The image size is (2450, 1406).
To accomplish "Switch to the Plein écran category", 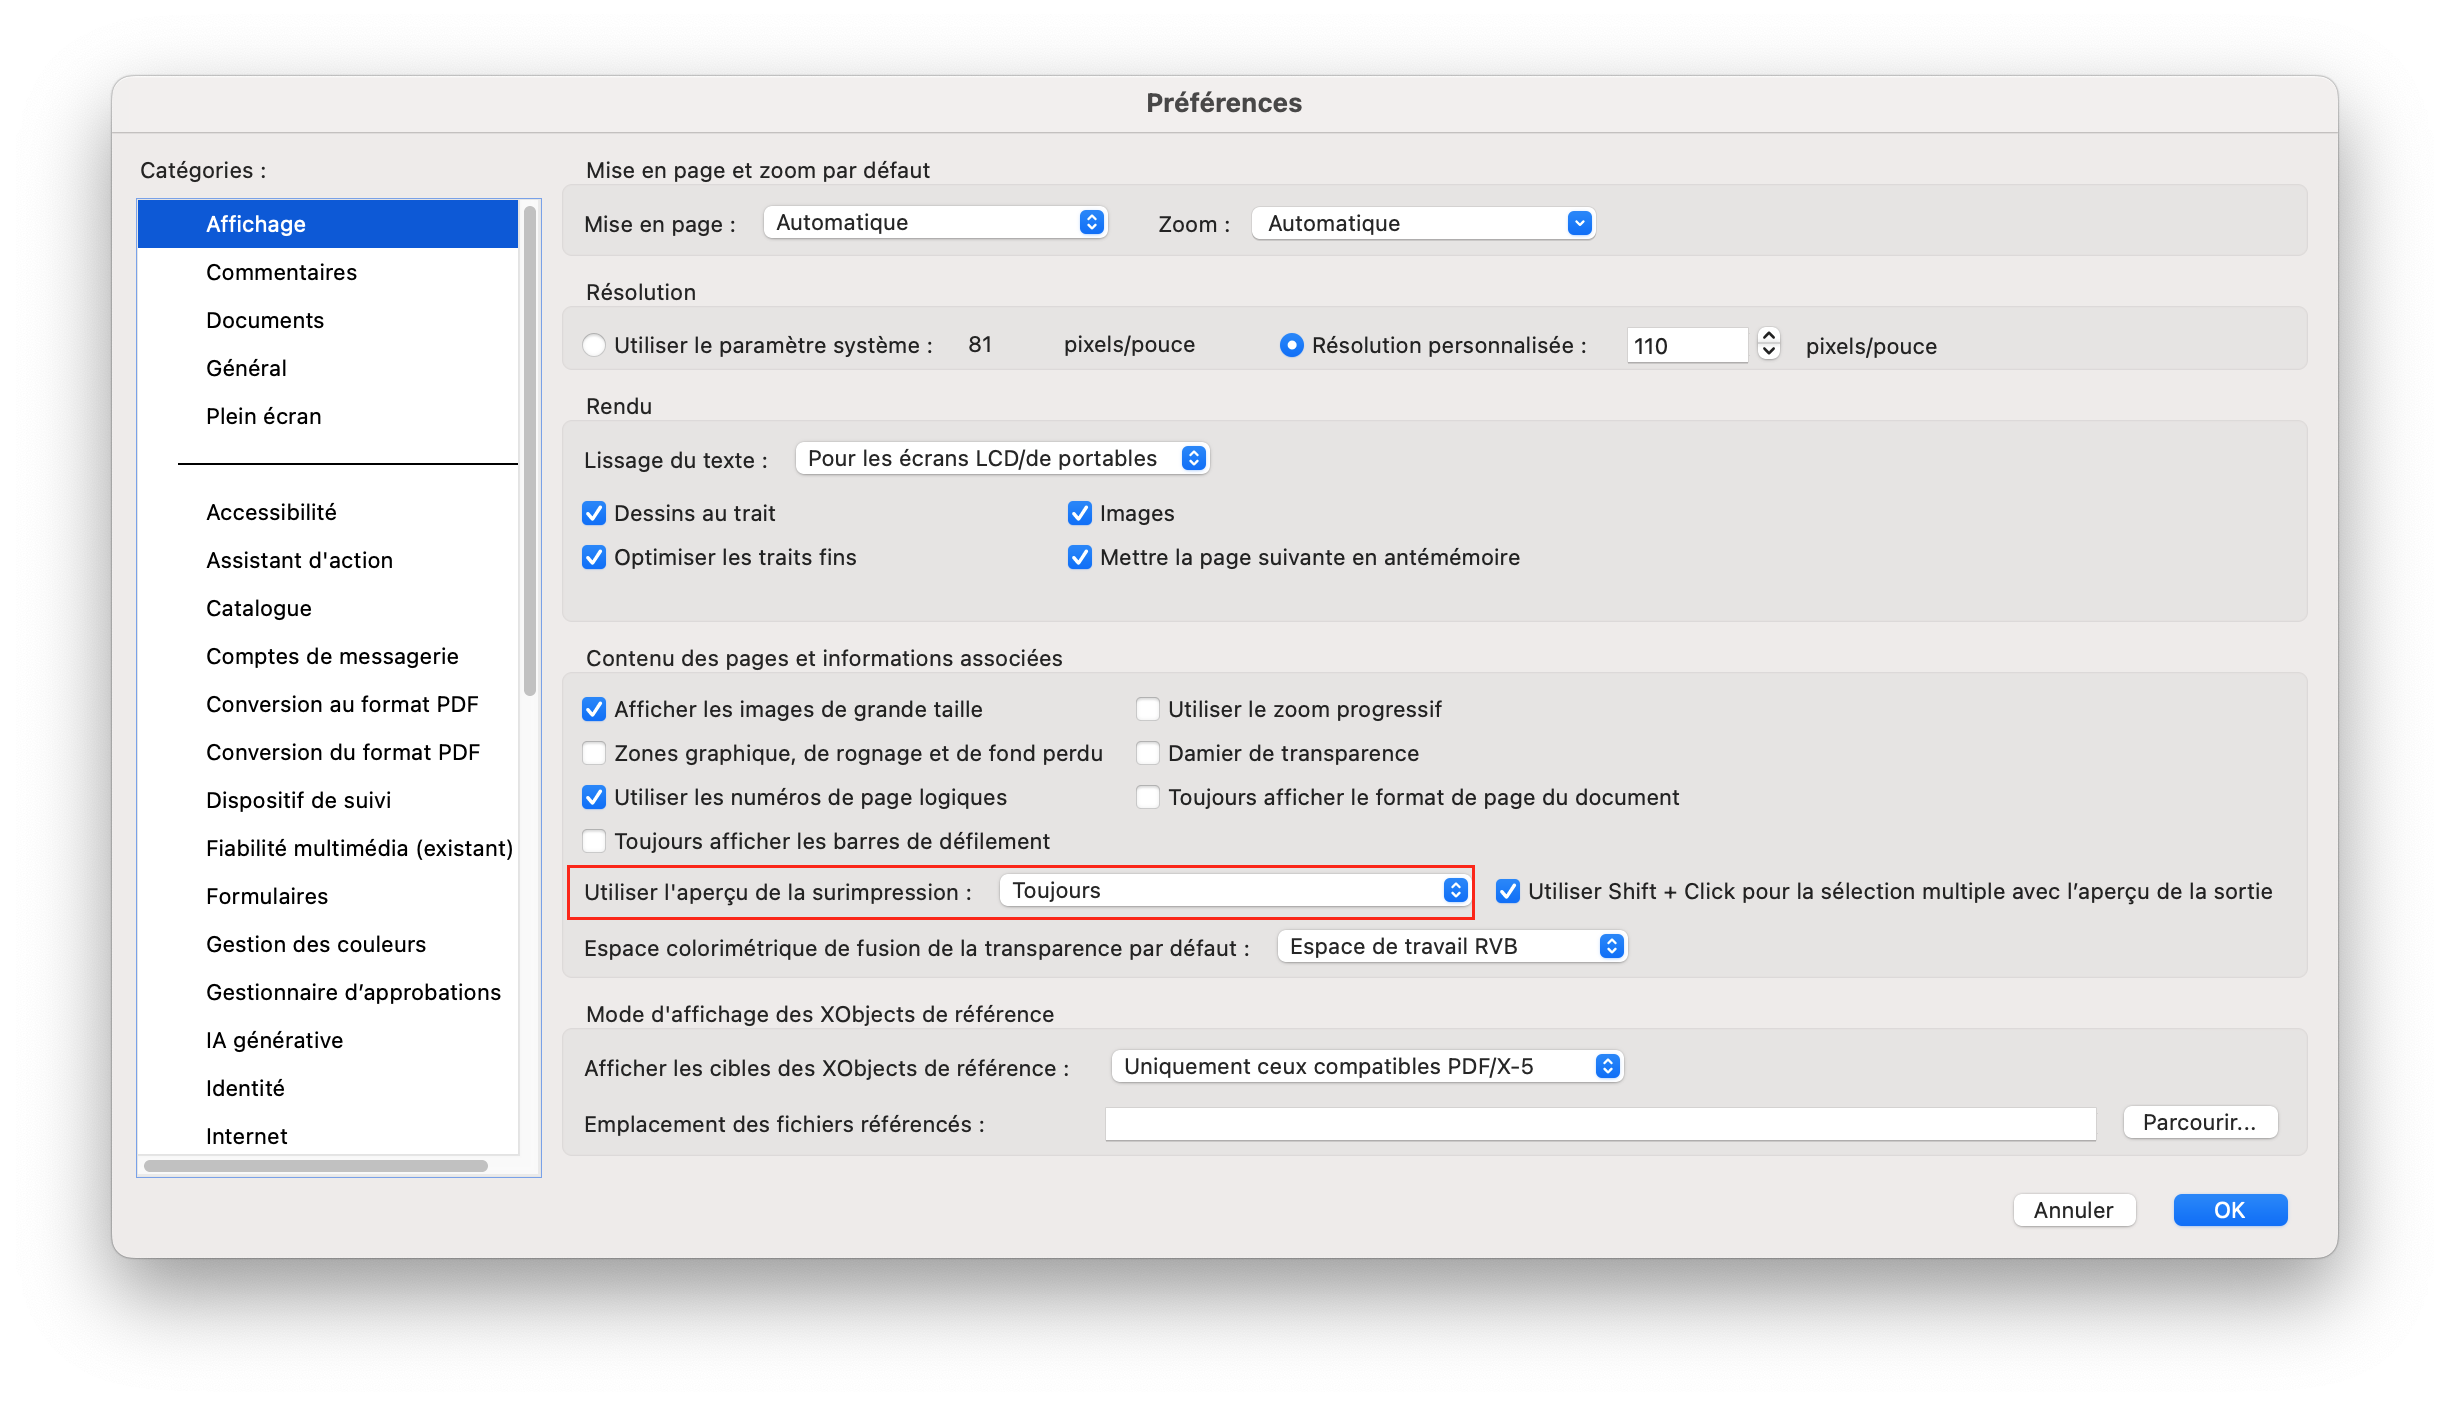I will click(263, 416).
